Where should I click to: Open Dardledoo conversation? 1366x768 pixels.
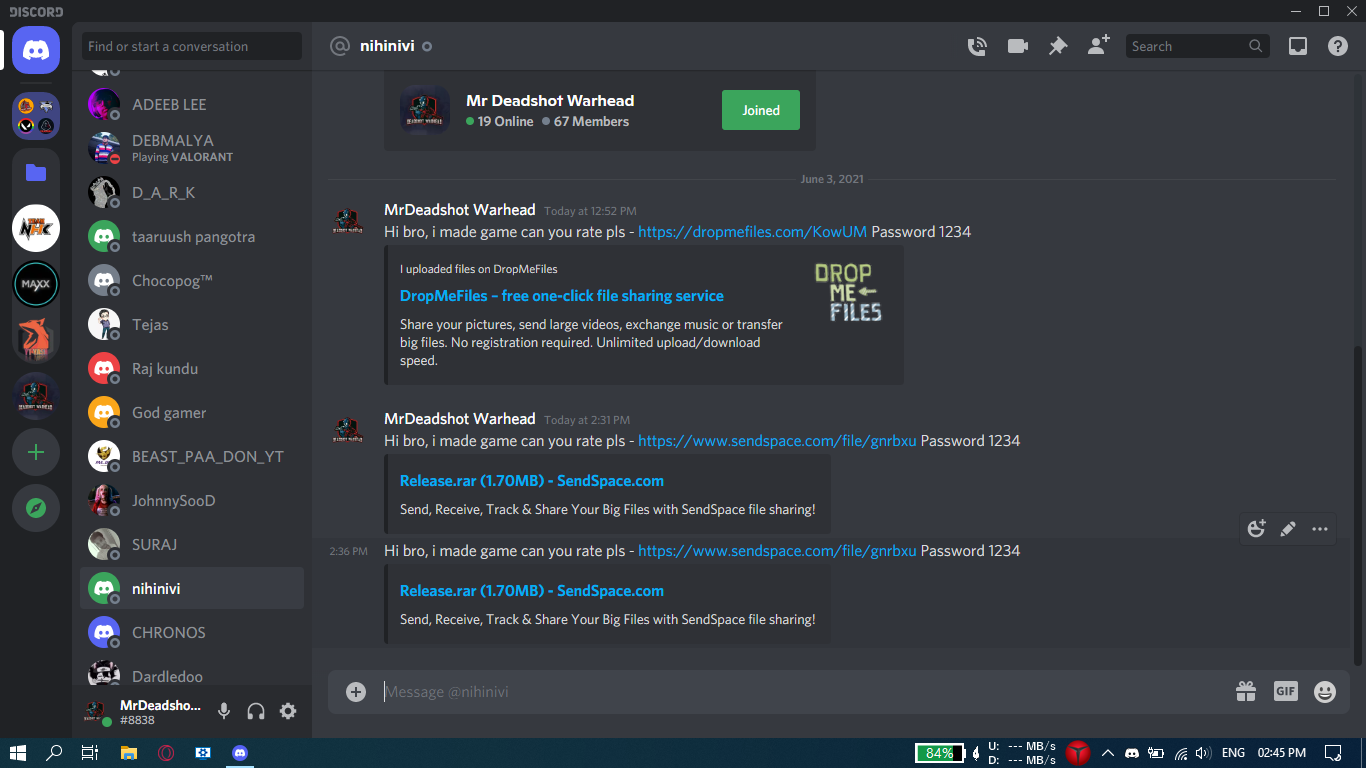[x=192, y=672]
